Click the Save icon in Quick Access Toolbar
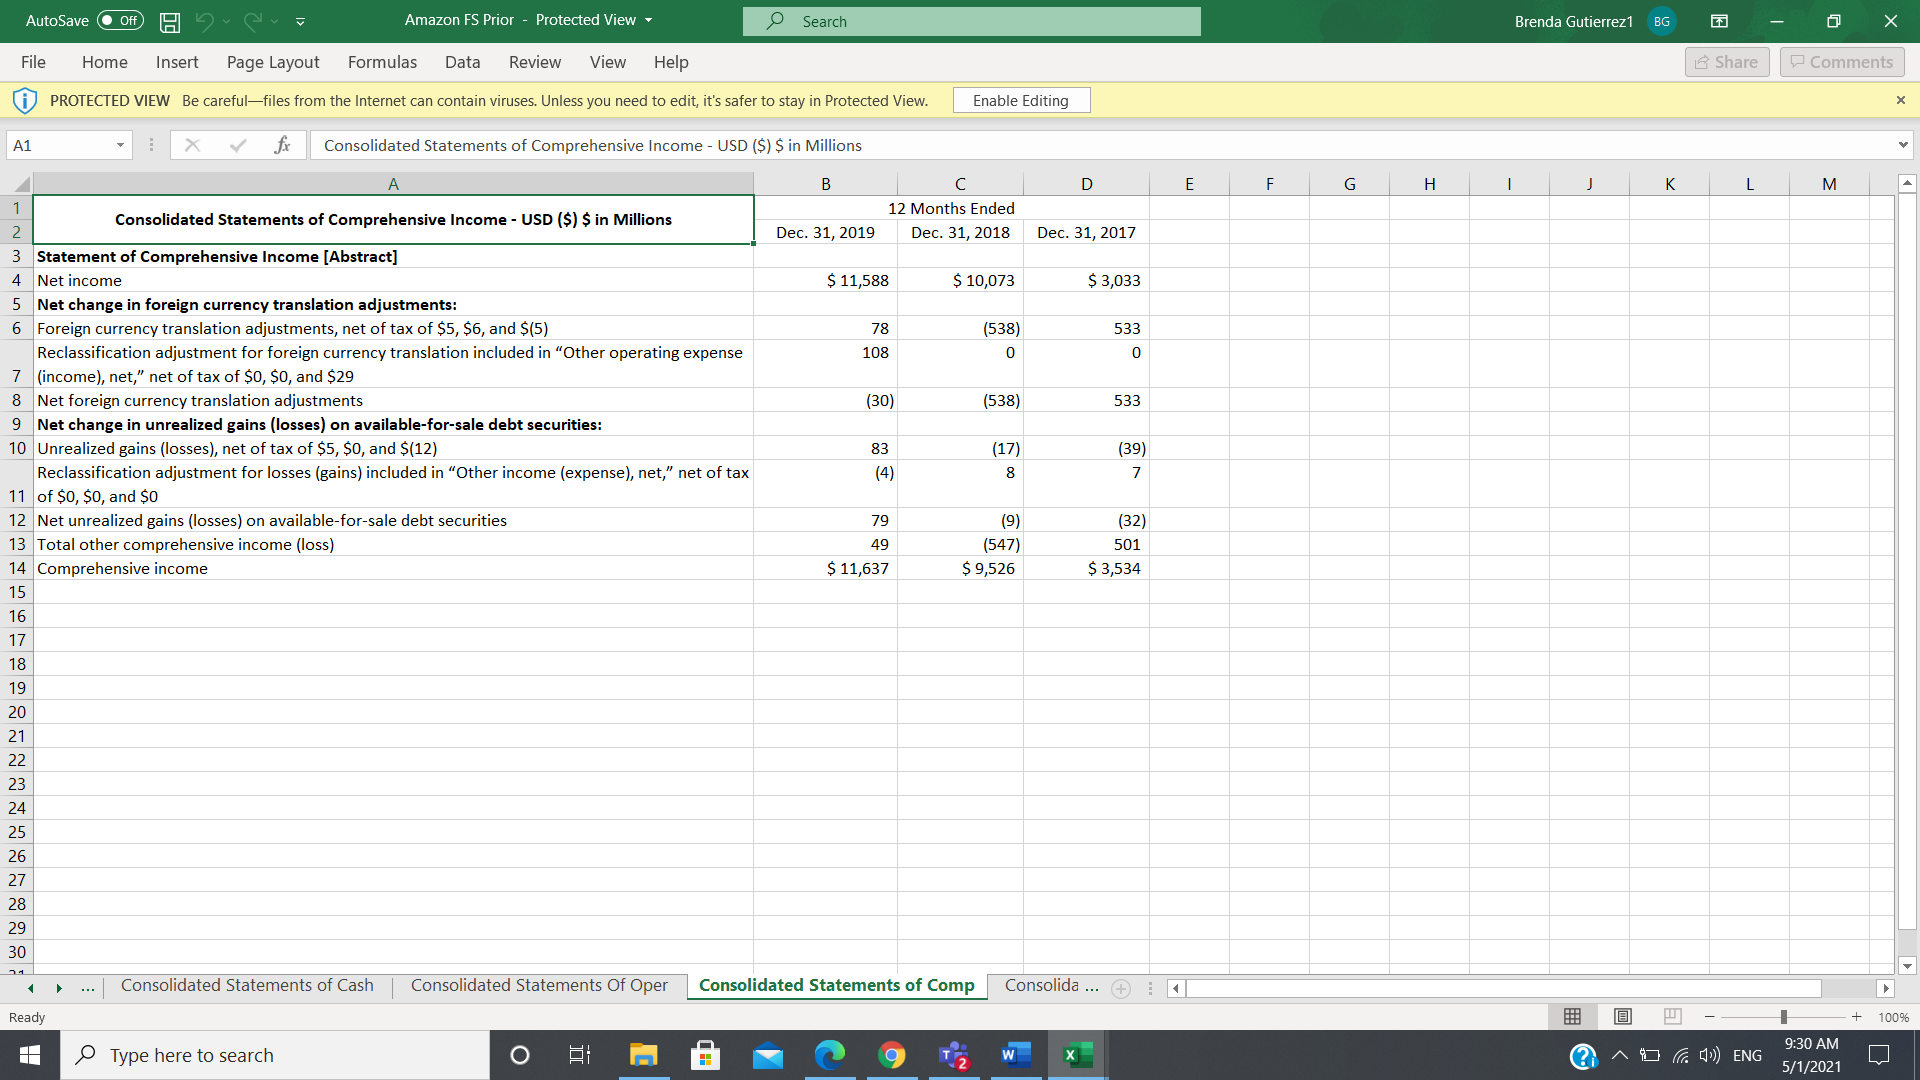Screen dimensions: 1920x1080 [x=168, y=21]
